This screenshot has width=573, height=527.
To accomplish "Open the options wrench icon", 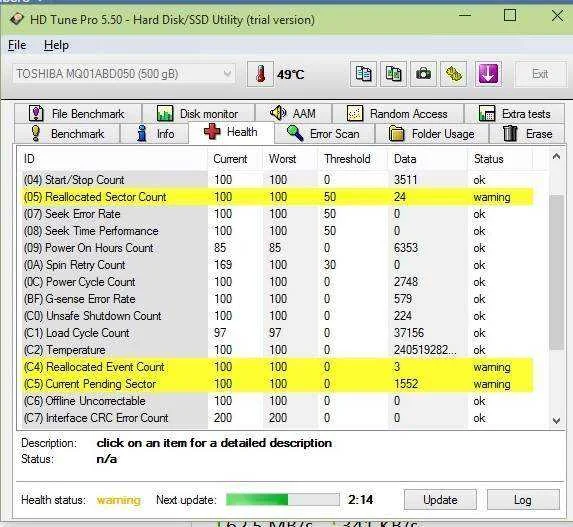I will click(453, 74).
